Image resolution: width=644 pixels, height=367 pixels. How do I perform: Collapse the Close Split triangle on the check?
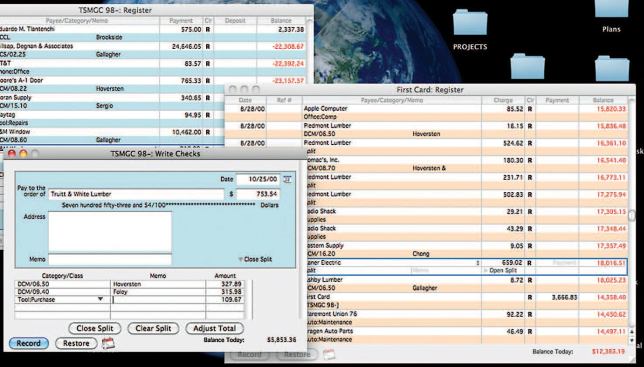coord(241,259)
